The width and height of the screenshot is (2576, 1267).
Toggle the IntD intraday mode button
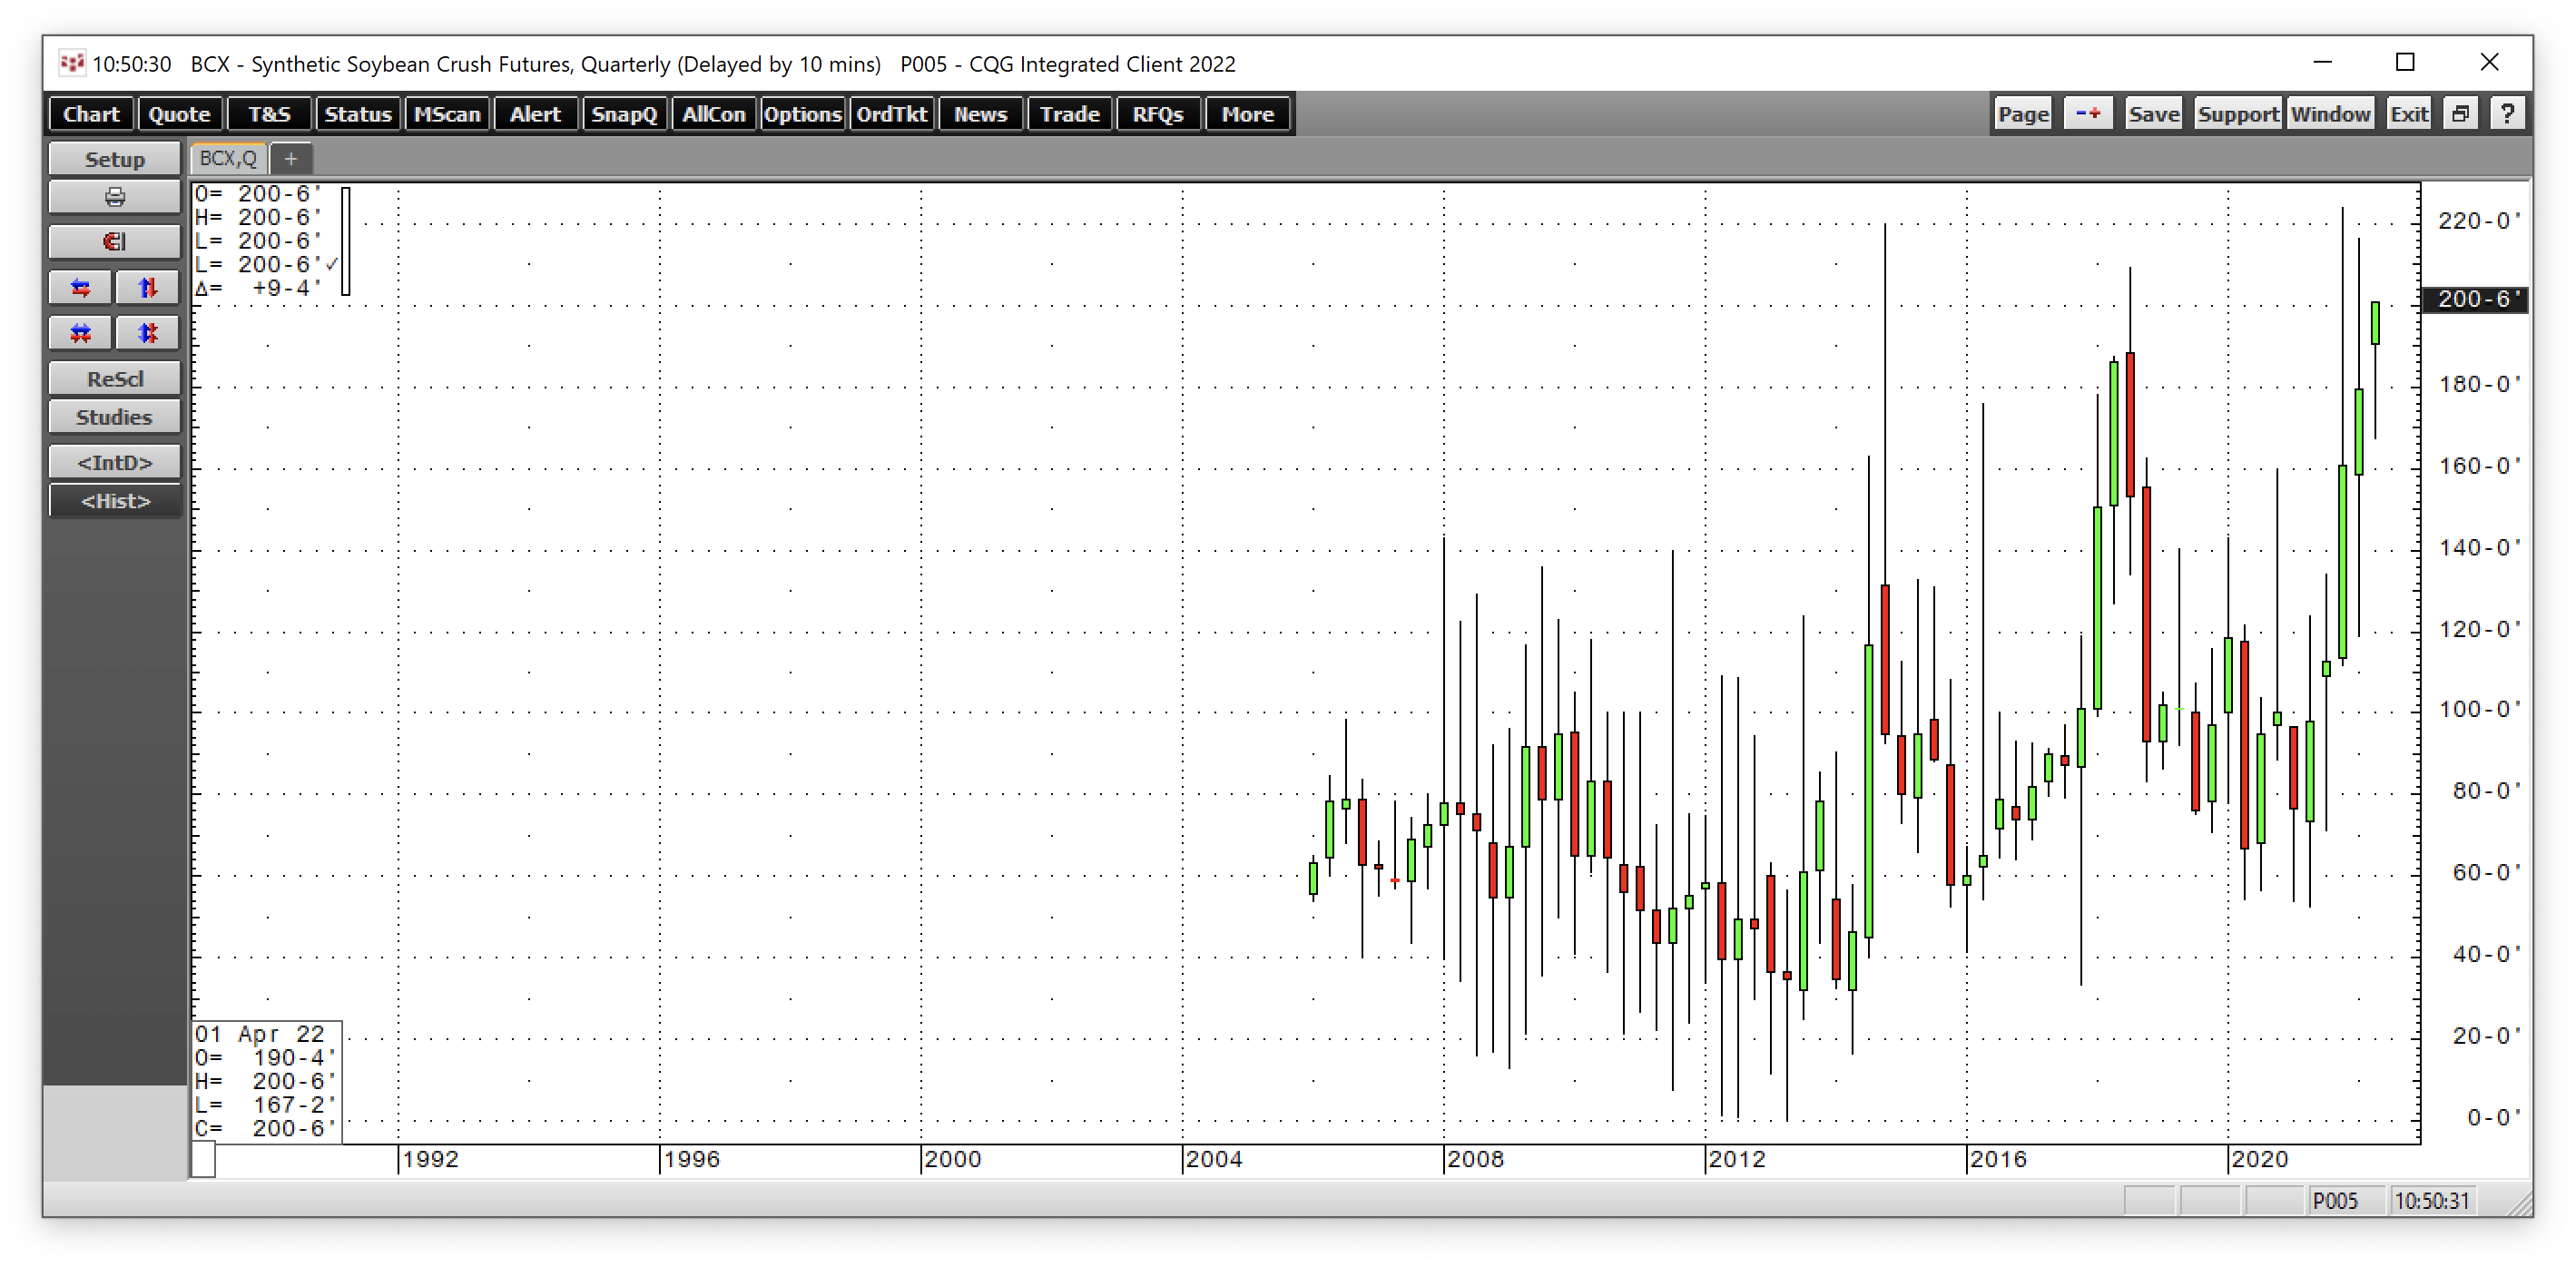coord(114,463)
